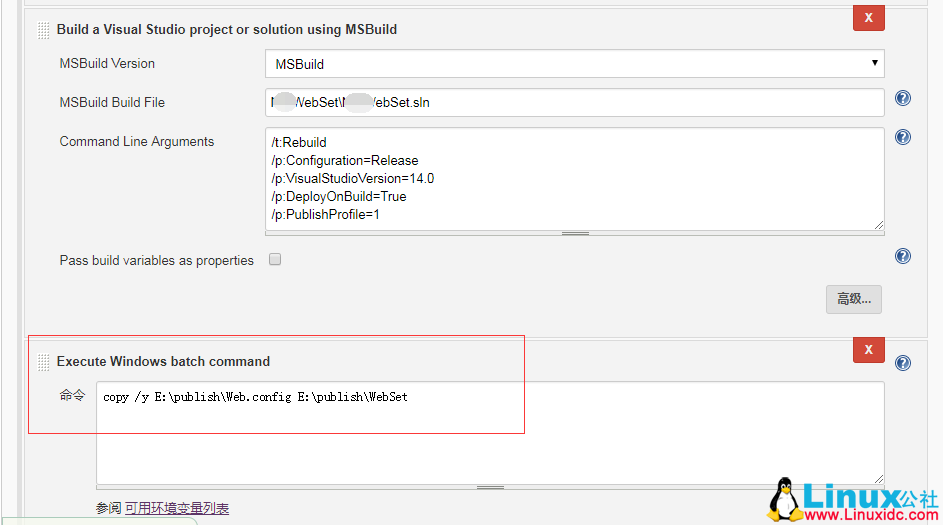Expand the MSBuild Version dropdown
The height and width of the screenshot is (525, 943).
point(574,64)
